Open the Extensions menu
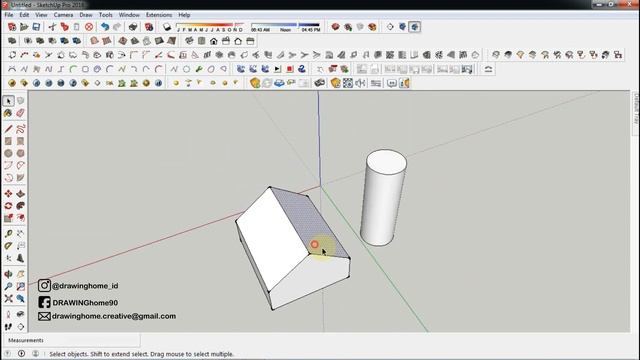This screenshot has height=360, width=640. point(159,15)
